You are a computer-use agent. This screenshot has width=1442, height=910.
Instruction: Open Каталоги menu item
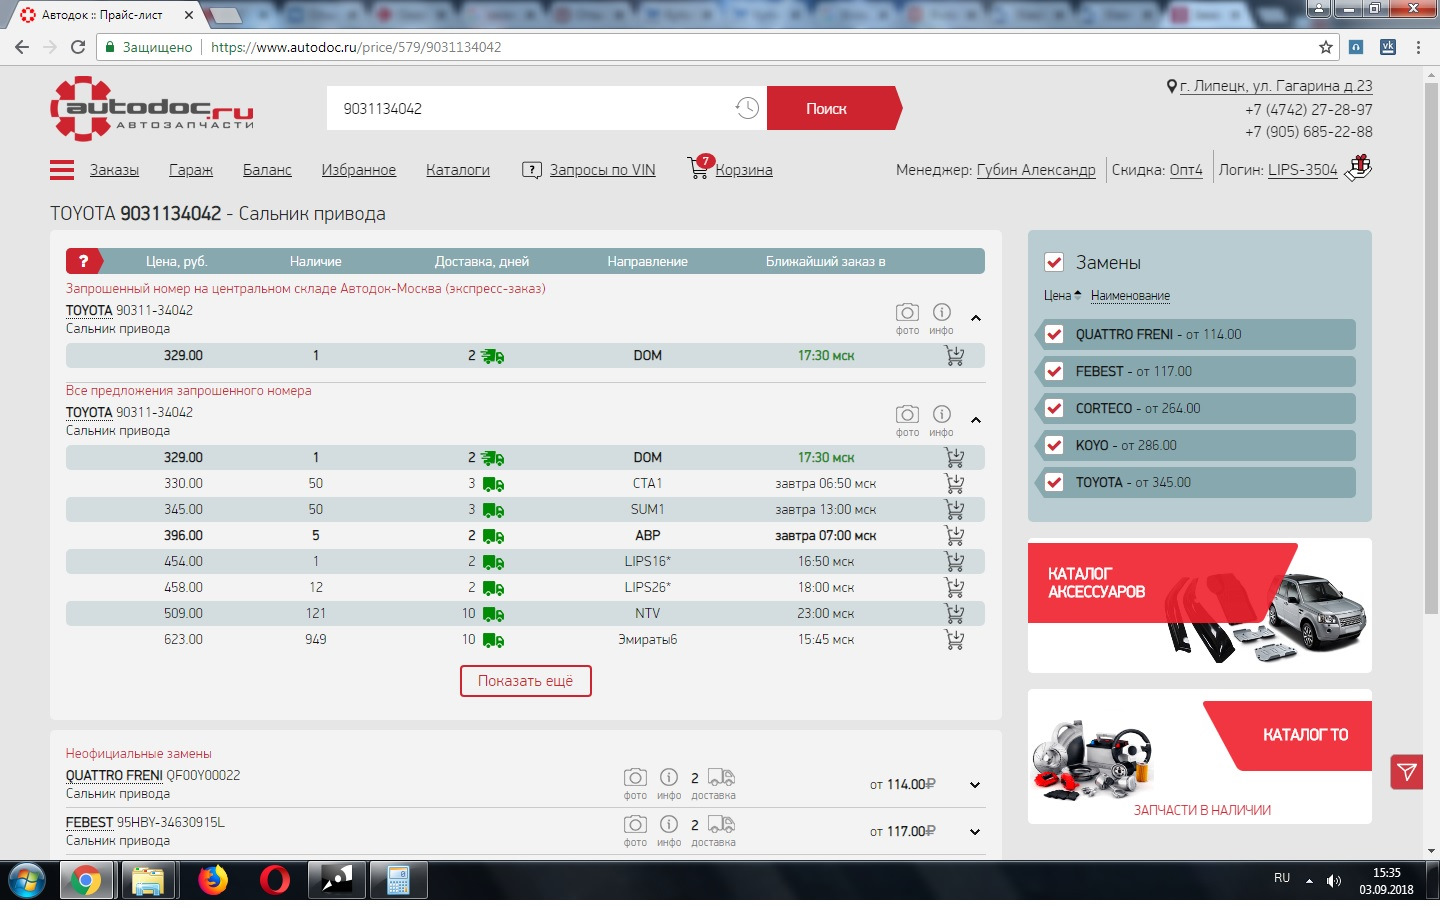[x=458, y=170]
